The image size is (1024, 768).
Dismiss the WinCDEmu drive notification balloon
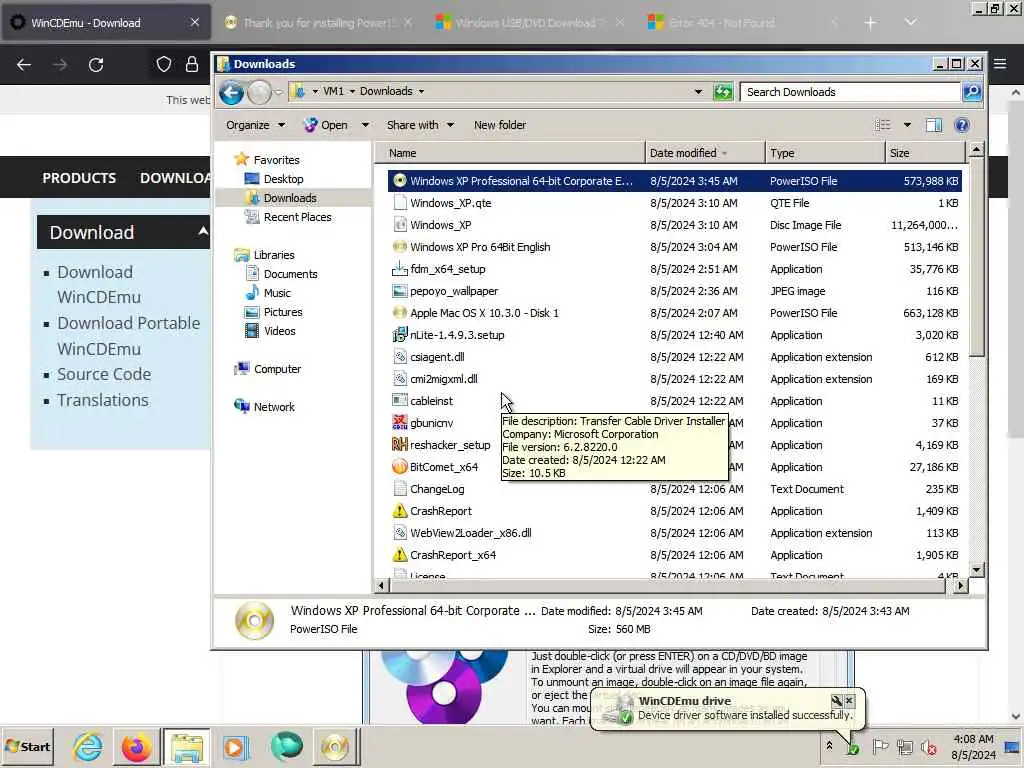point(849,701)
